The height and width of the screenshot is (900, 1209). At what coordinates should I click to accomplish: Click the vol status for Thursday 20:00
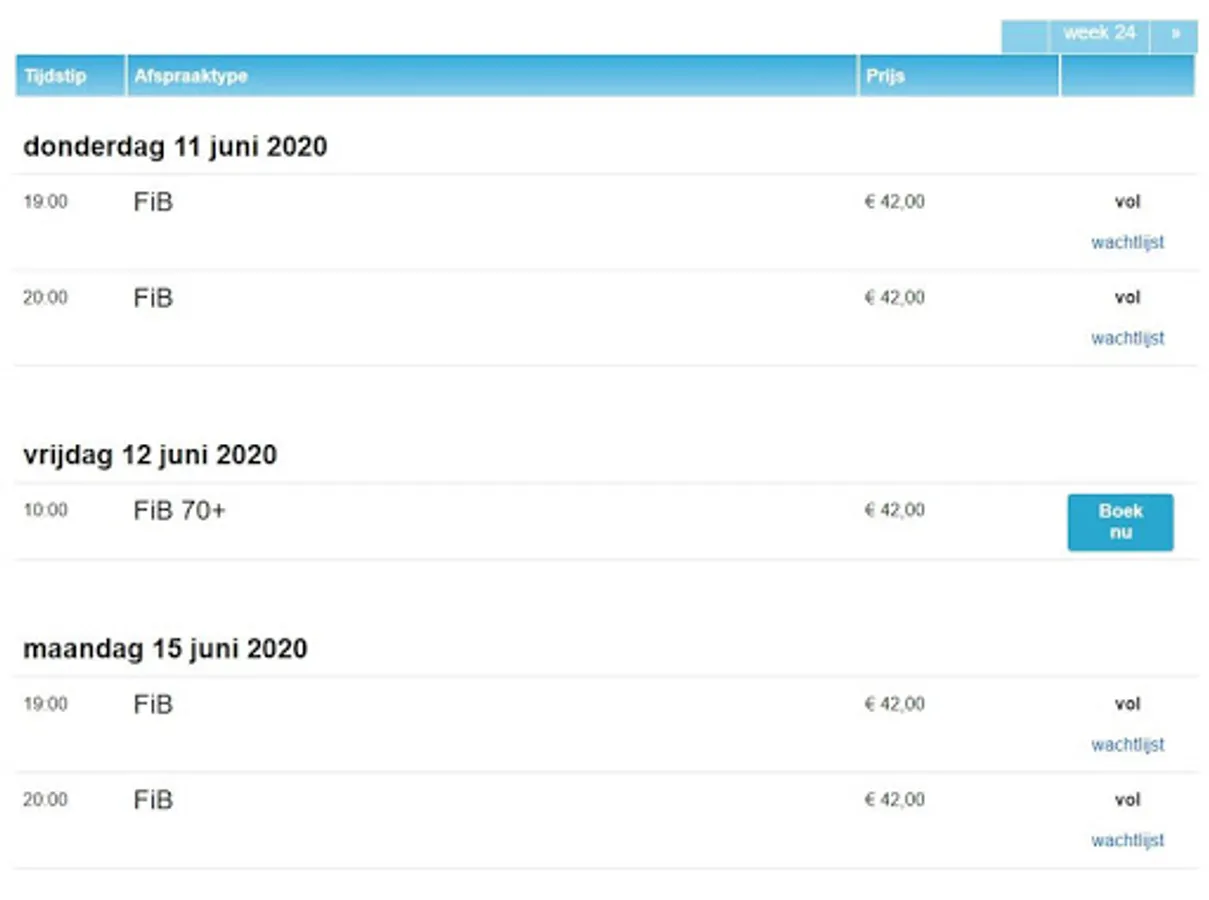[x=1127, y=298]
